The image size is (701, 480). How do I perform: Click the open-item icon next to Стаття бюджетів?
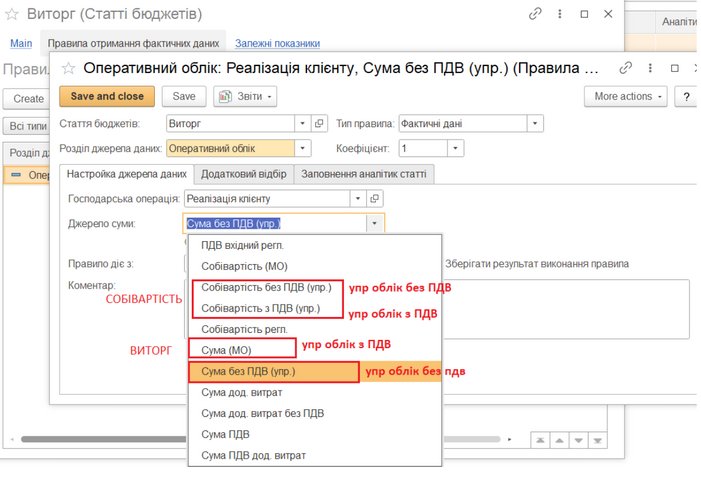320,123
